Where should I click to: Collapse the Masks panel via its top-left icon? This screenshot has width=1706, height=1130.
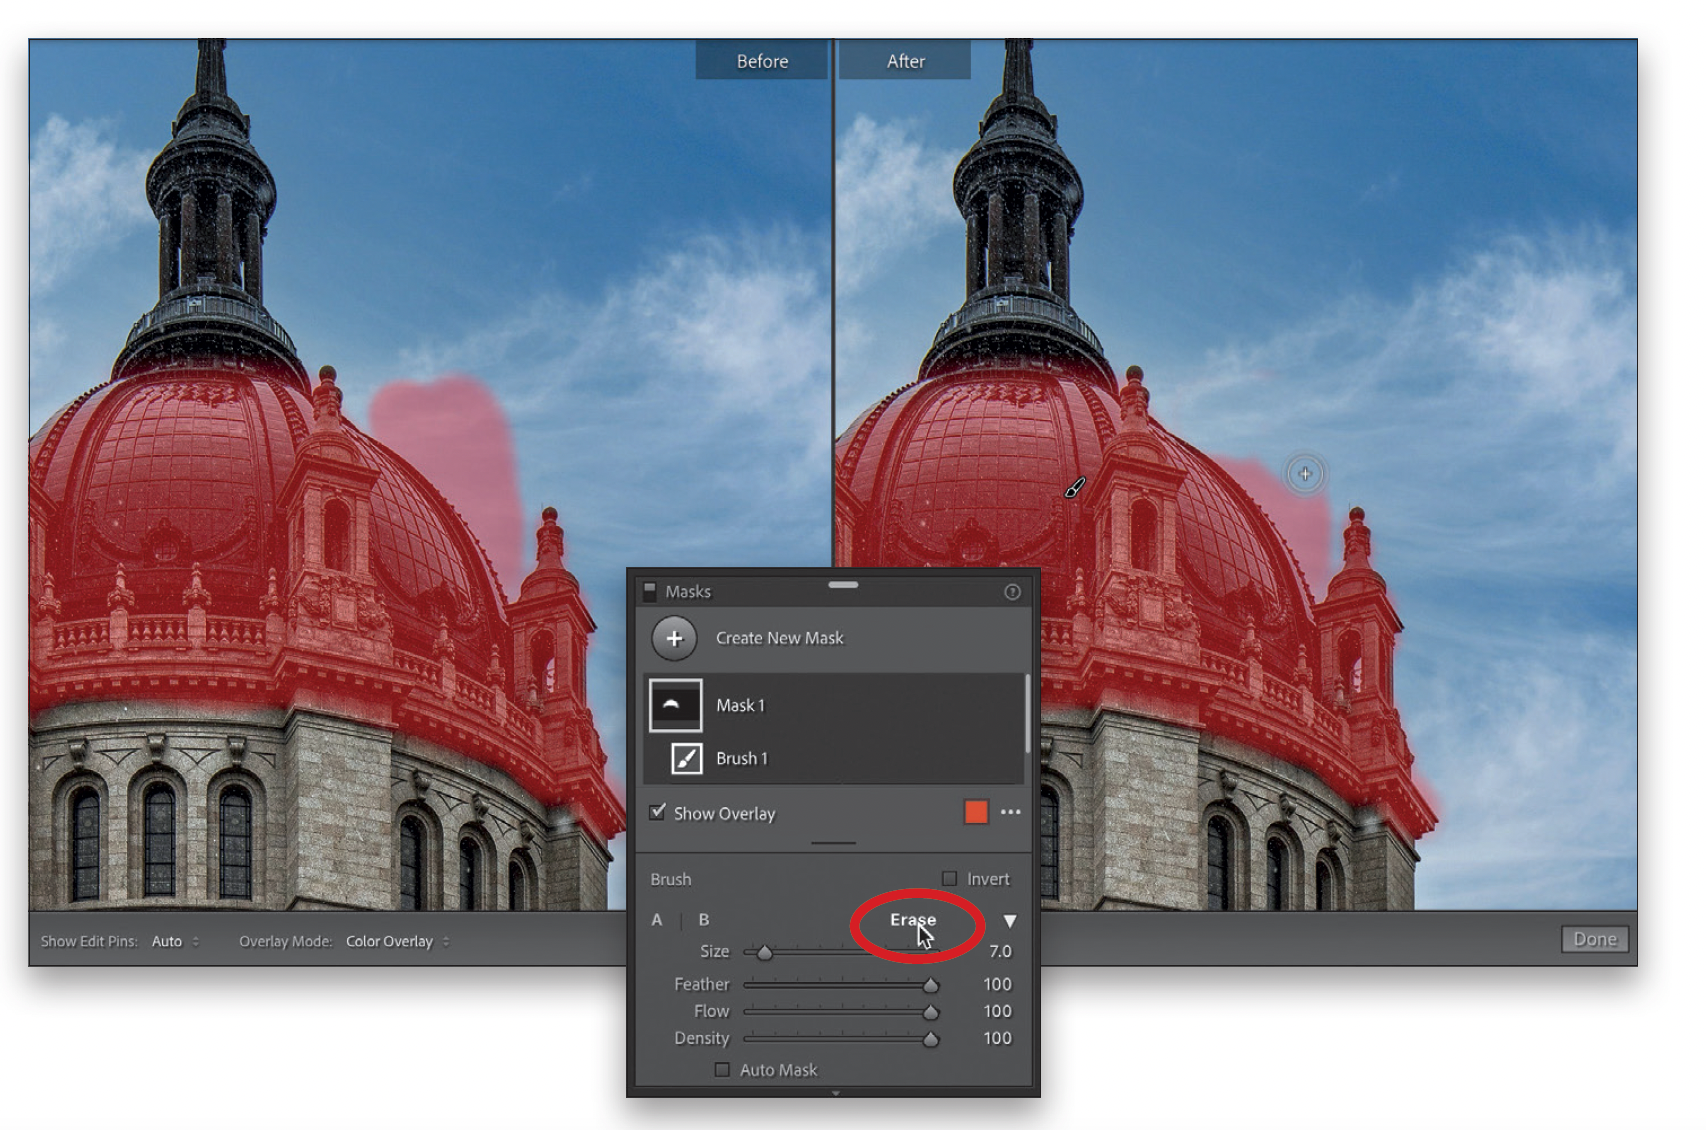649,591
